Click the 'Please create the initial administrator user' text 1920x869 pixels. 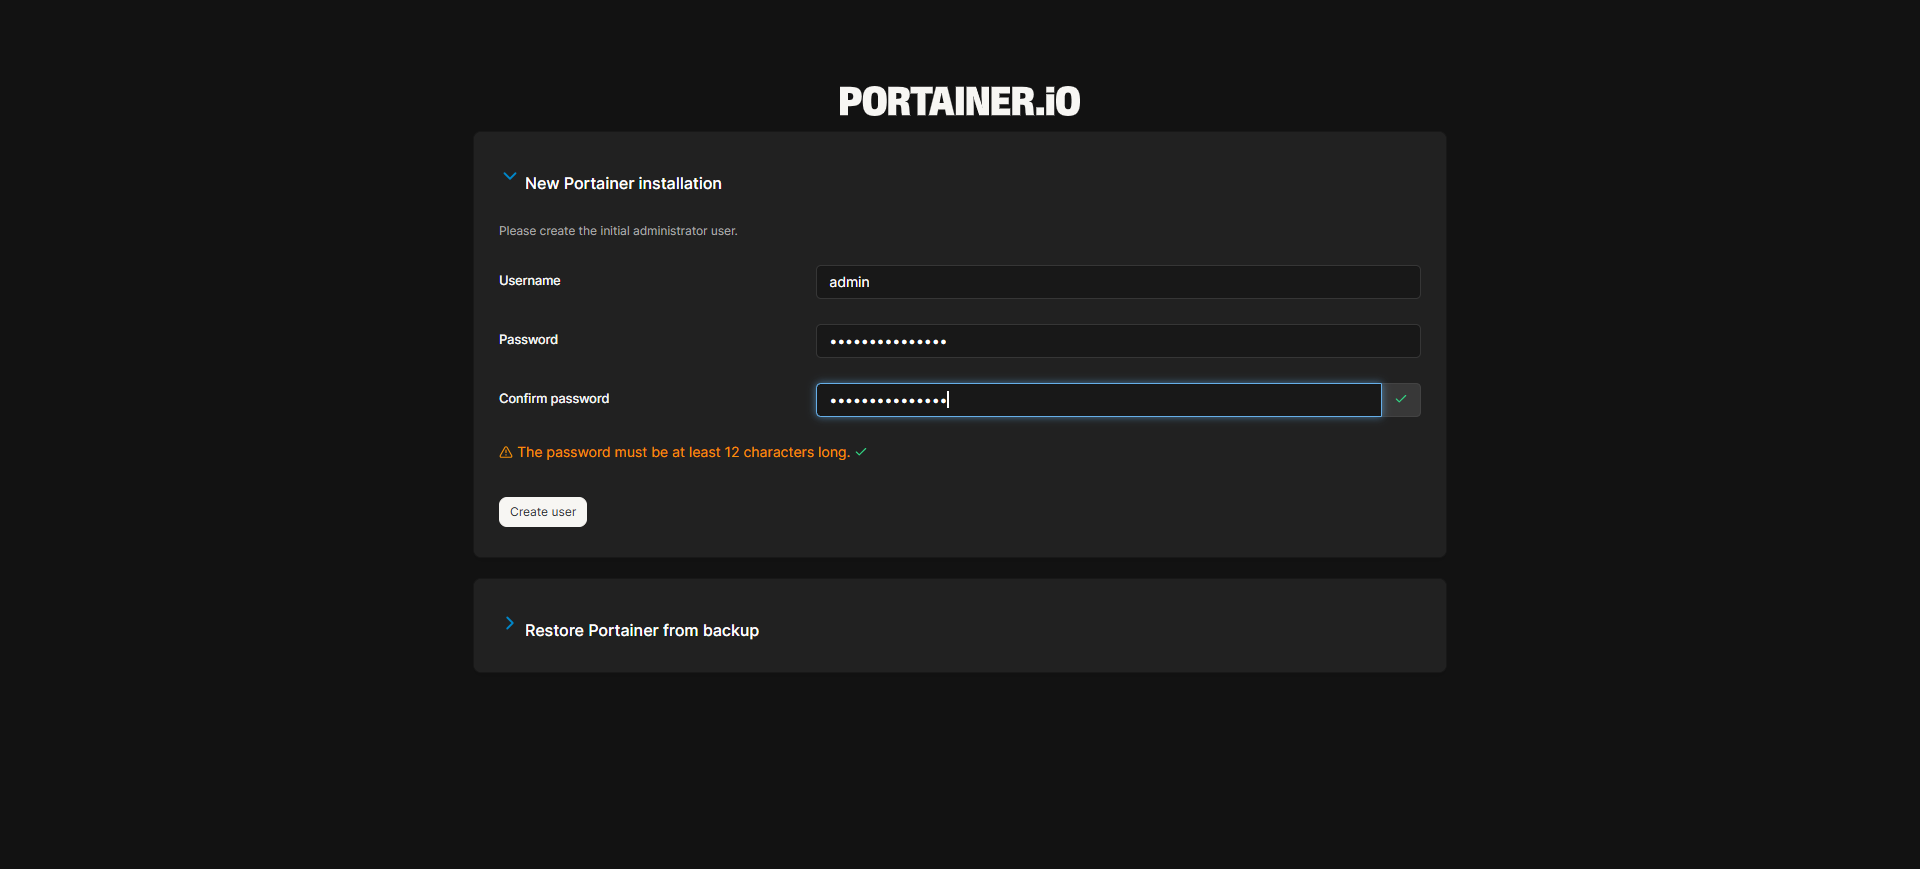618,231
